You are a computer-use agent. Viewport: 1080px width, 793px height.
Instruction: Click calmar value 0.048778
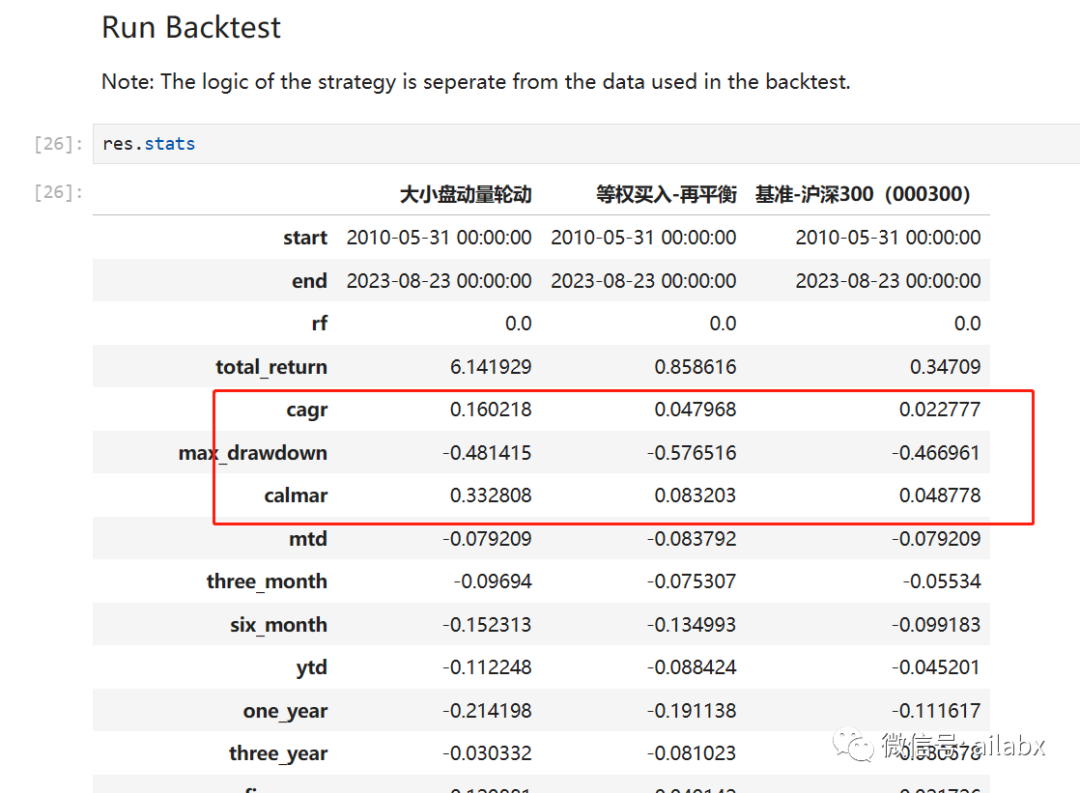click(939, 495)
